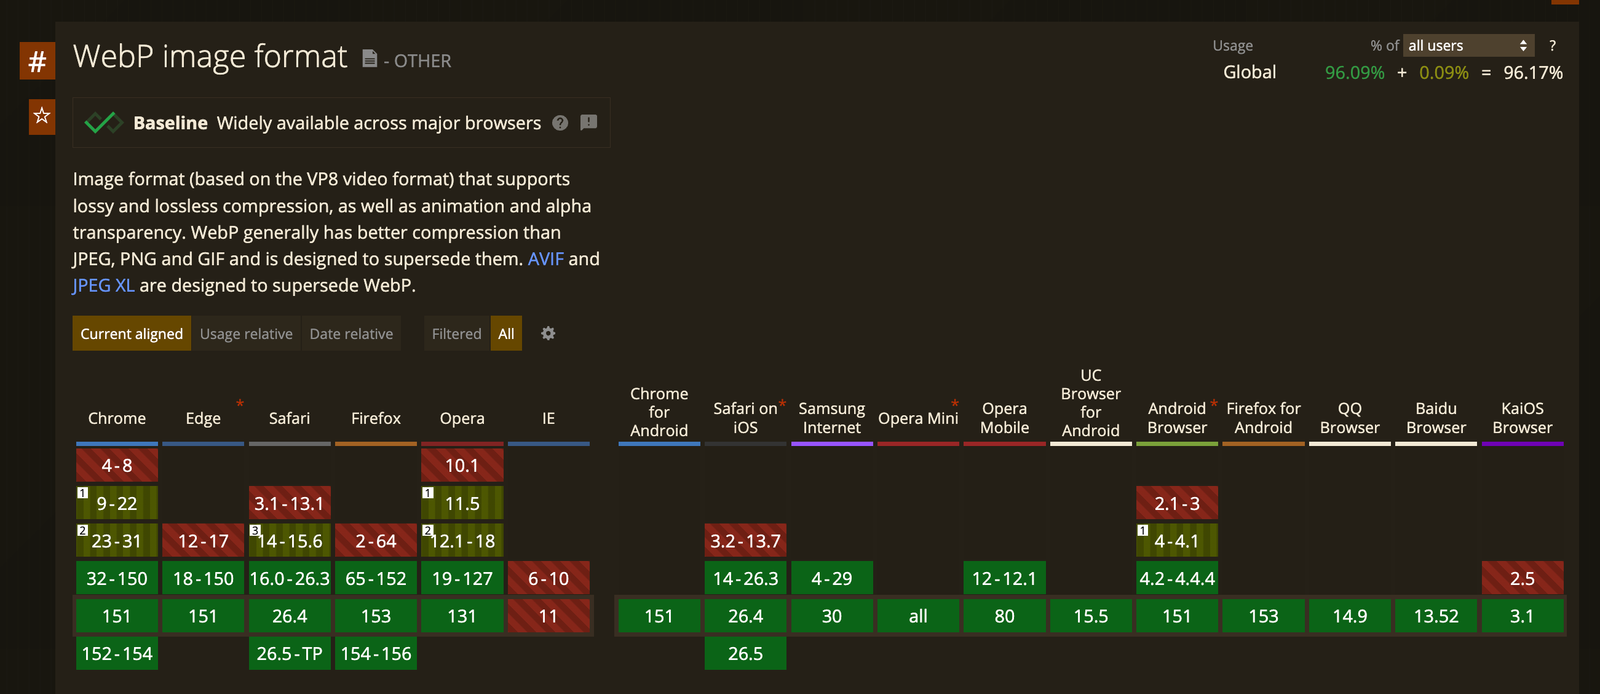Click the IE column header
The height and width of the screenshot is (694, 1600).
(548, 419)
